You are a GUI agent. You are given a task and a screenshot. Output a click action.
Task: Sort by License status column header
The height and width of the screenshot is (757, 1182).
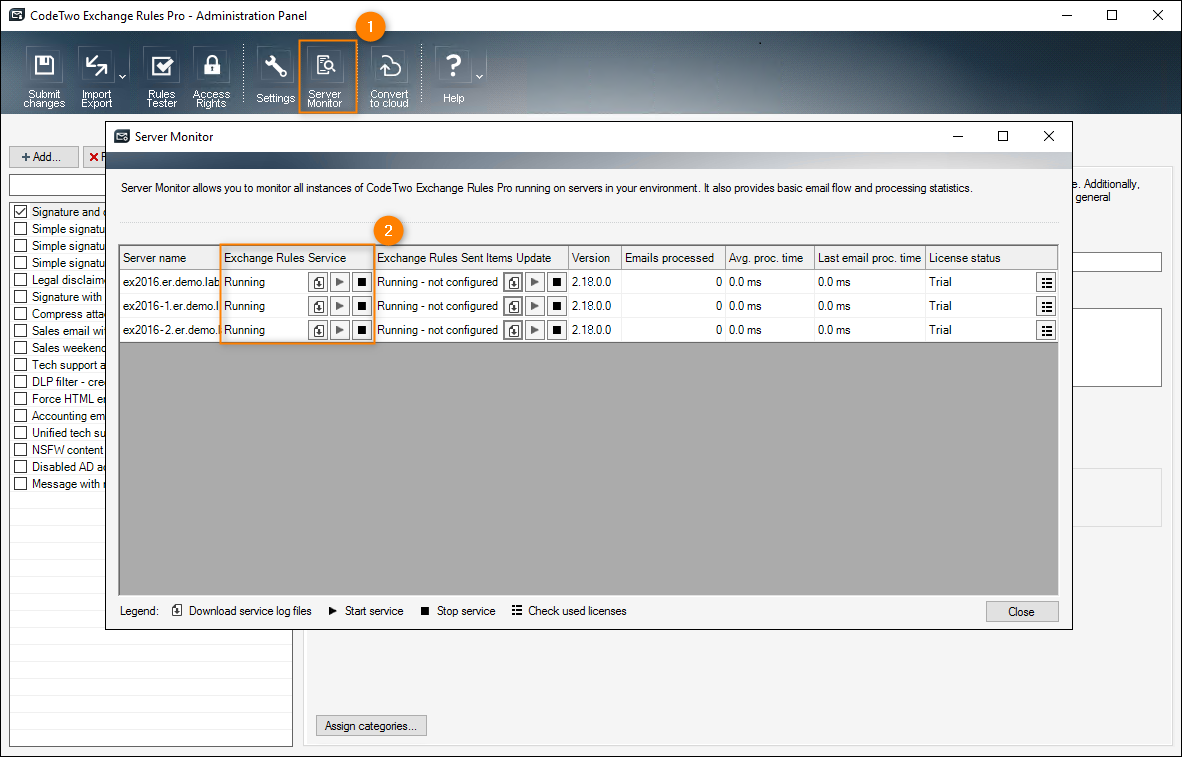pyautogui.click(x=991, y=258)
